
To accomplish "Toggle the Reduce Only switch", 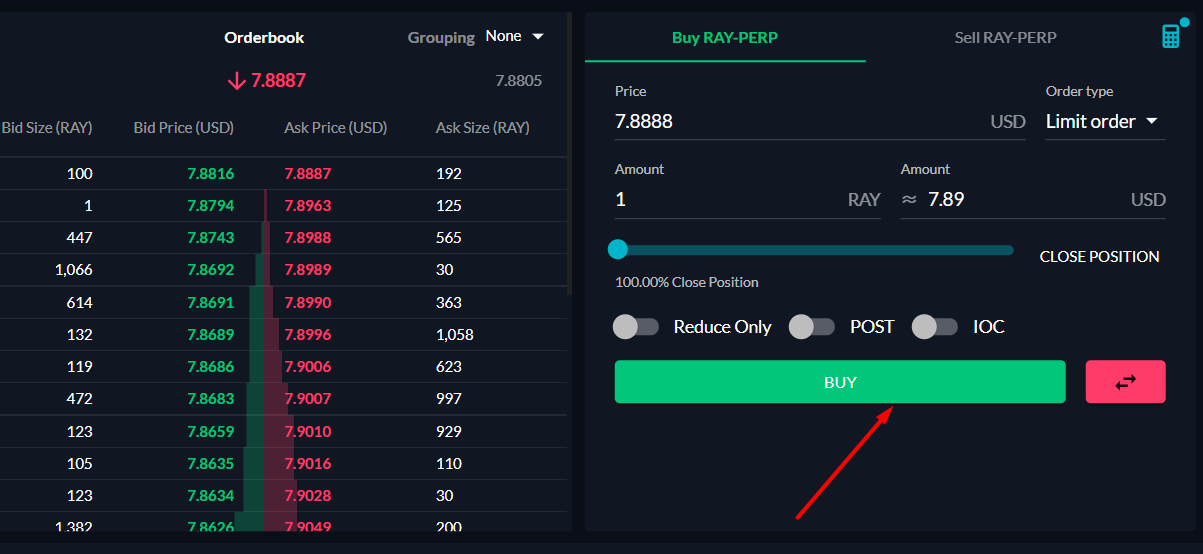I will (x=636, y=326).
